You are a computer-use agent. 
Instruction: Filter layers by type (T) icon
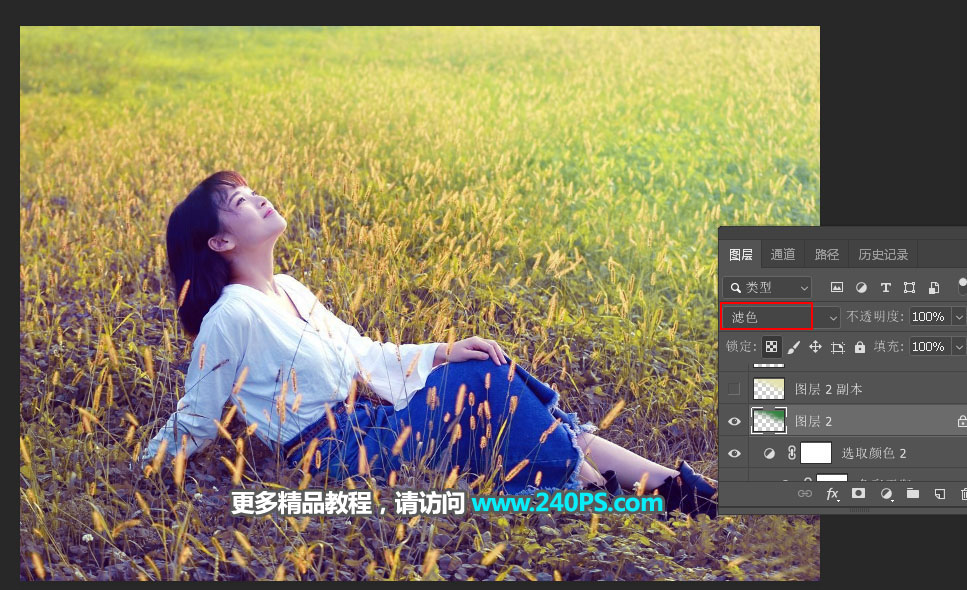[886, 287]
